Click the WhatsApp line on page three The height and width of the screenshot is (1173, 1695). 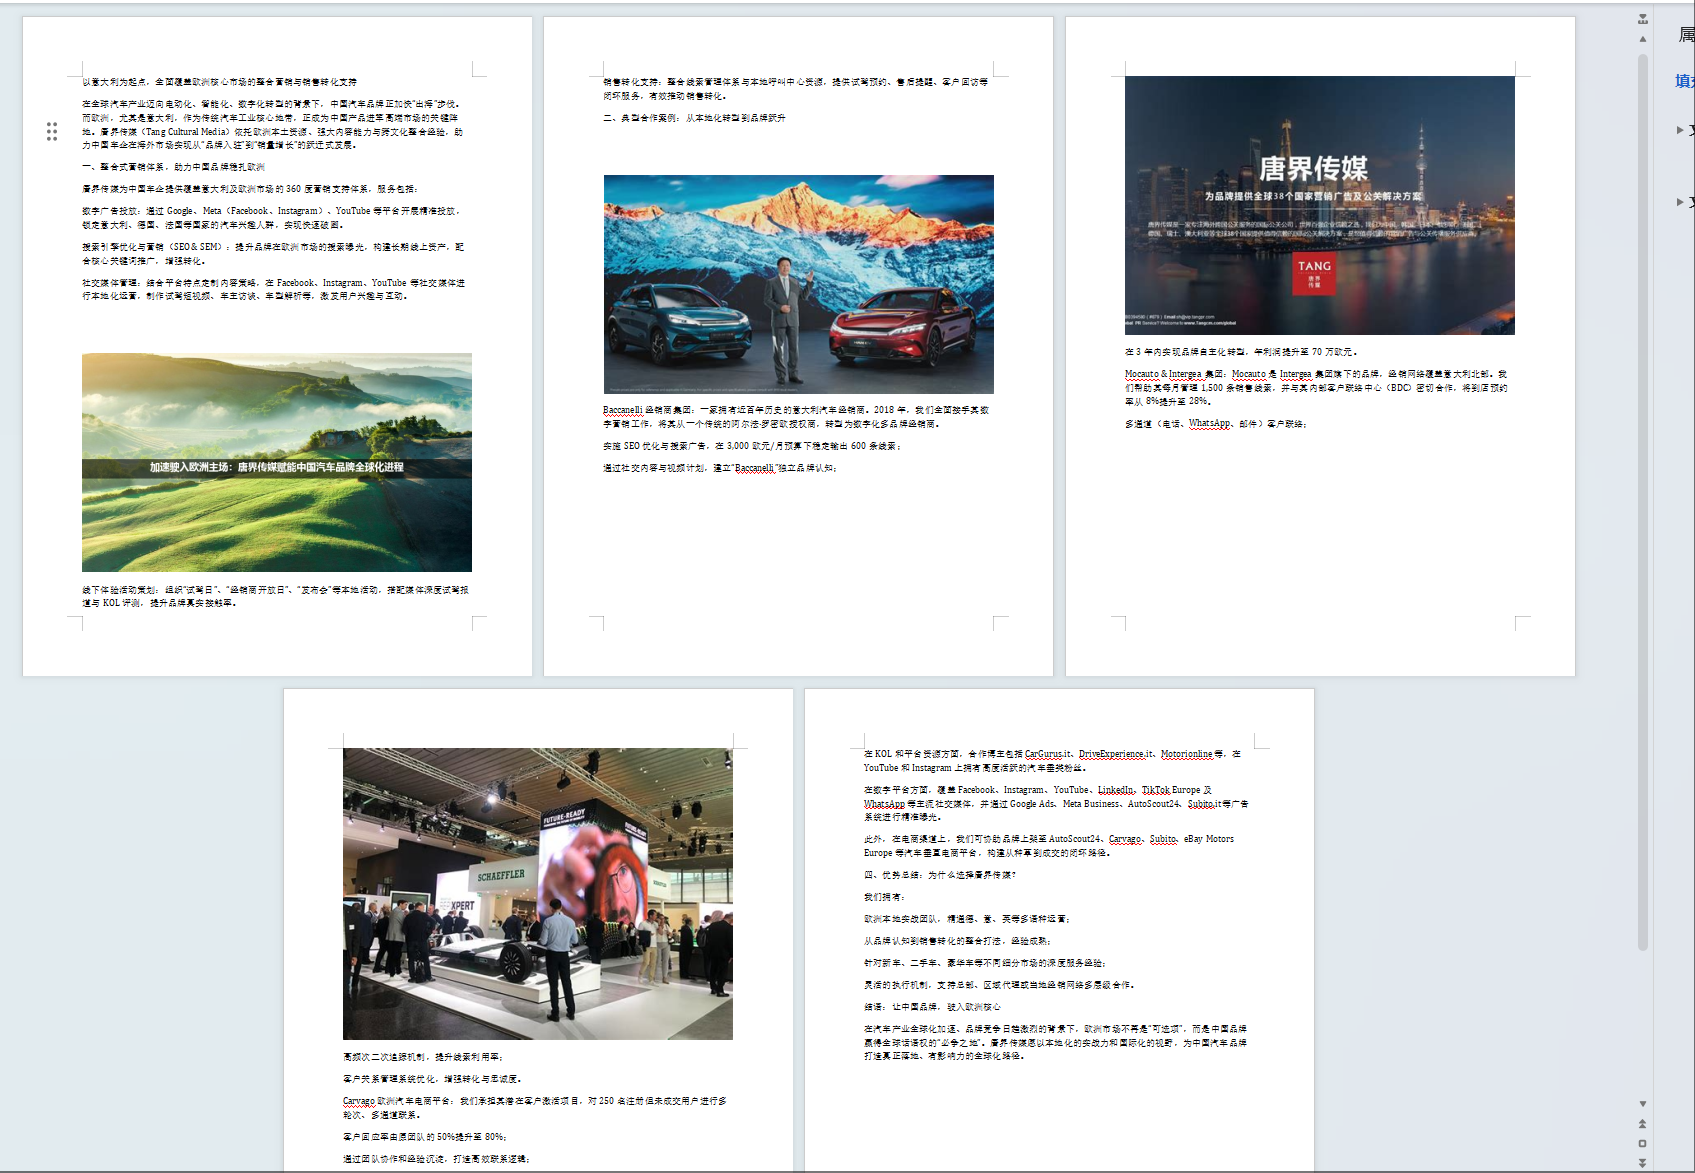click(x=1216, y=424)
